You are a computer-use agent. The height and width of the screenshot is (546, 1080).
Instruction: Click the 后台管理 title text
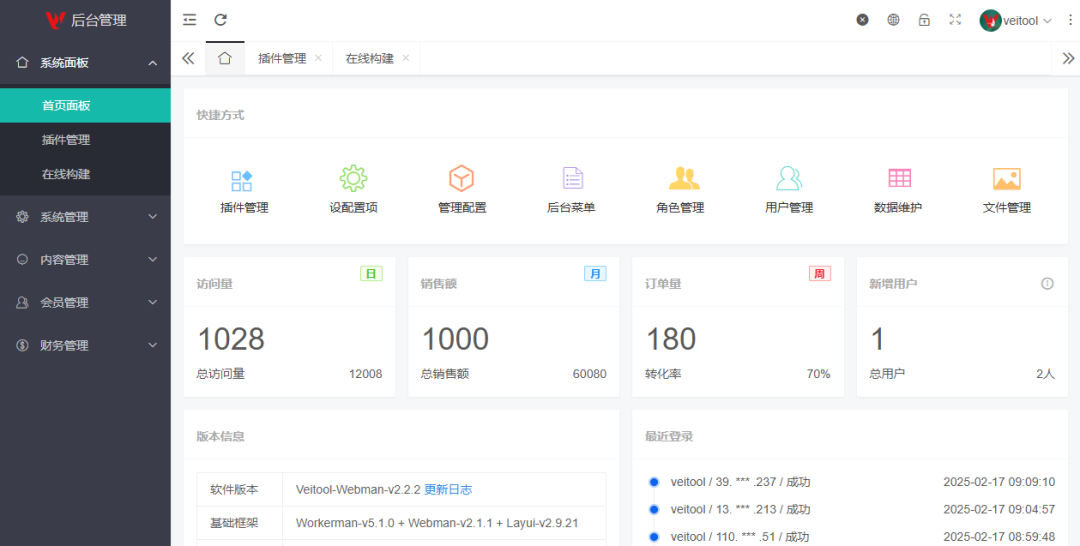click(99, 21)
